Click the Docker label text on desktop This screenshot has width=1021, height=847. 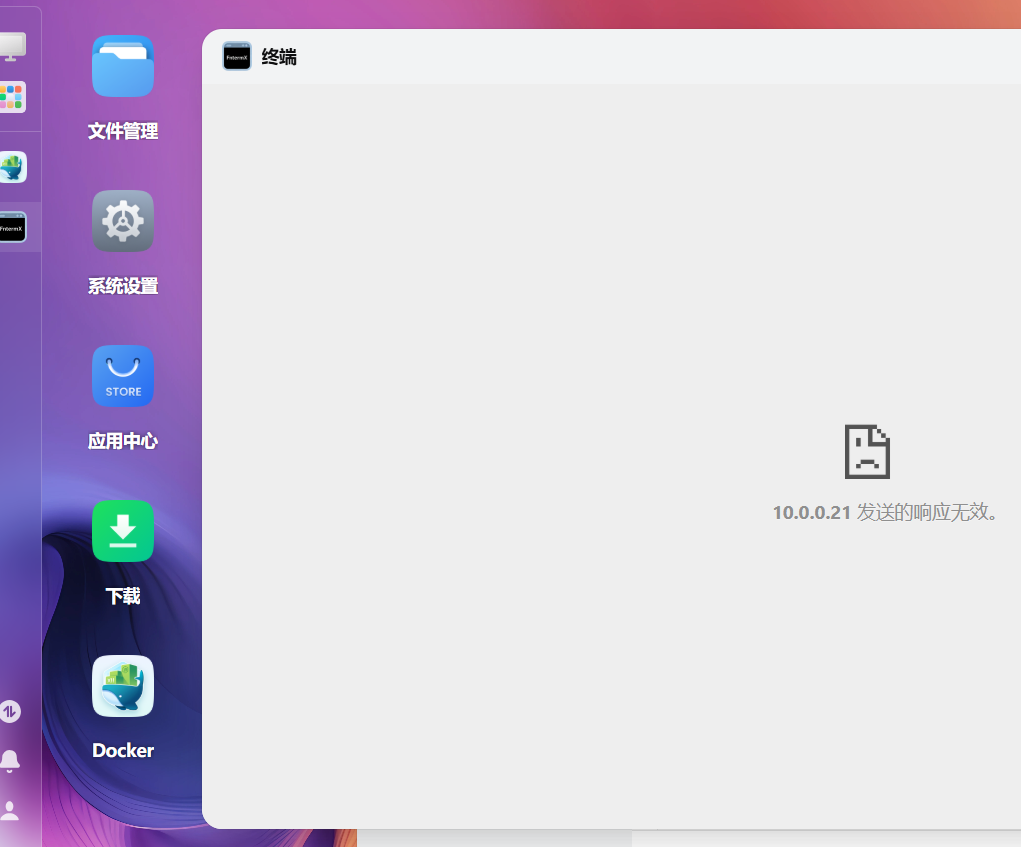pyautogui.click(x=123, y=751)
